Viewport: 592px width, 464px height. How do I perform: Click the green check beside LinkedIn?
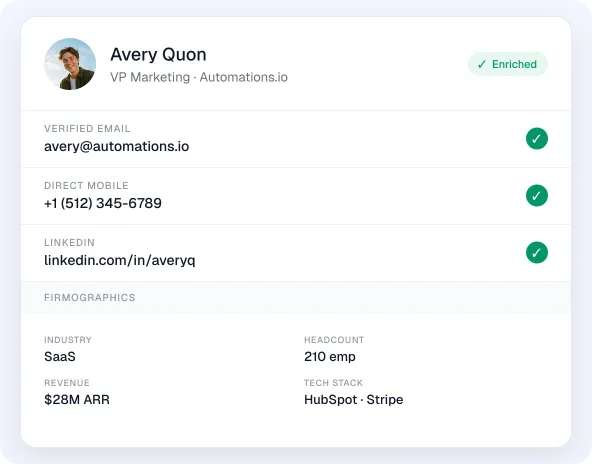[x=536, y=253]
